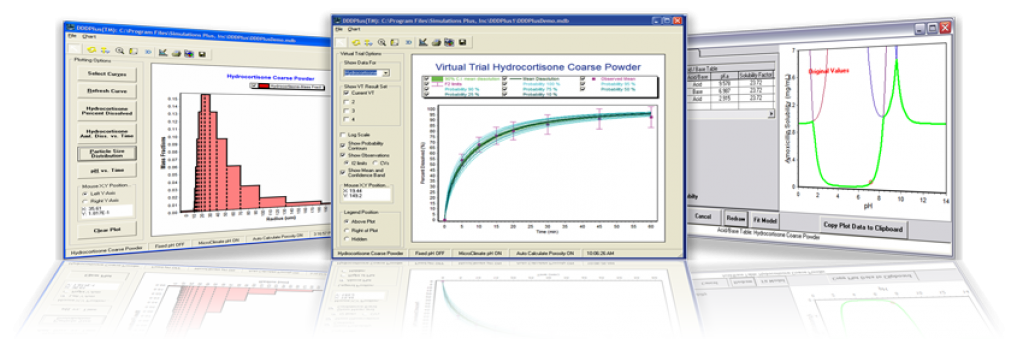
Task: Click the first yellow arrow icon in the center window toolbar
Action: click(356, 42)
